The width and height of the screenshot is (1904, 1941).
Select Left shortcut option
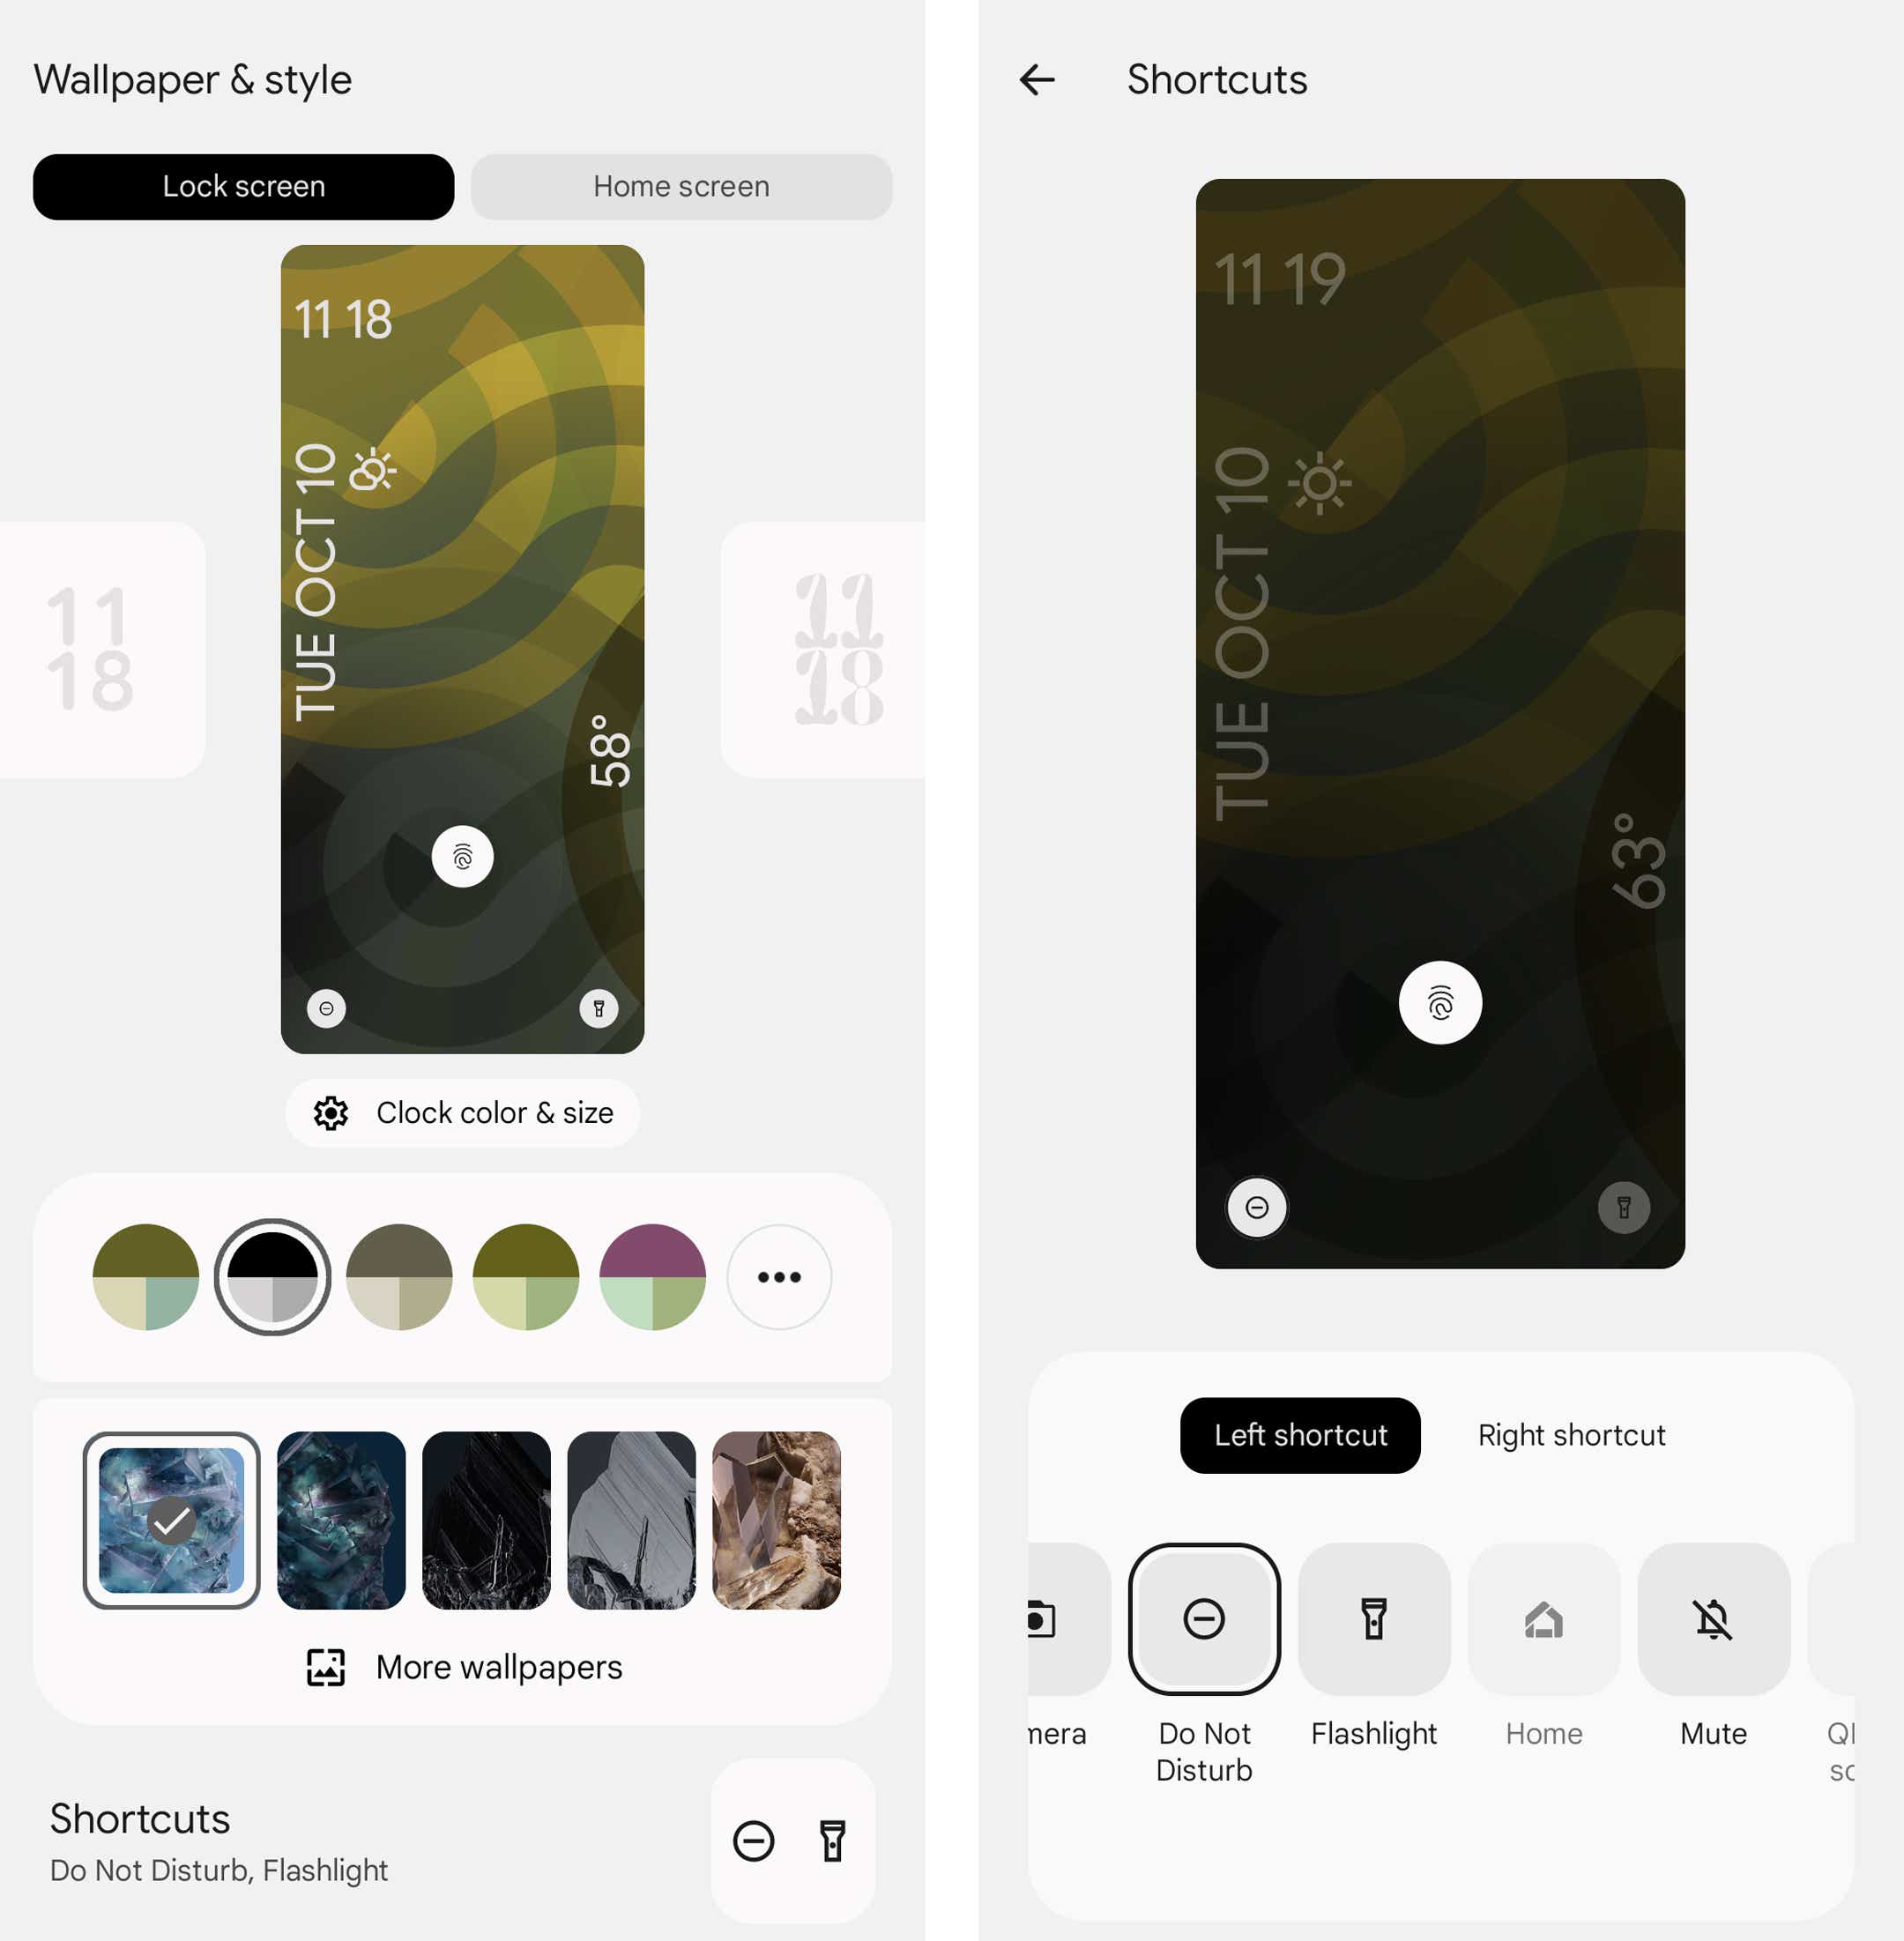[1301, 1433]
